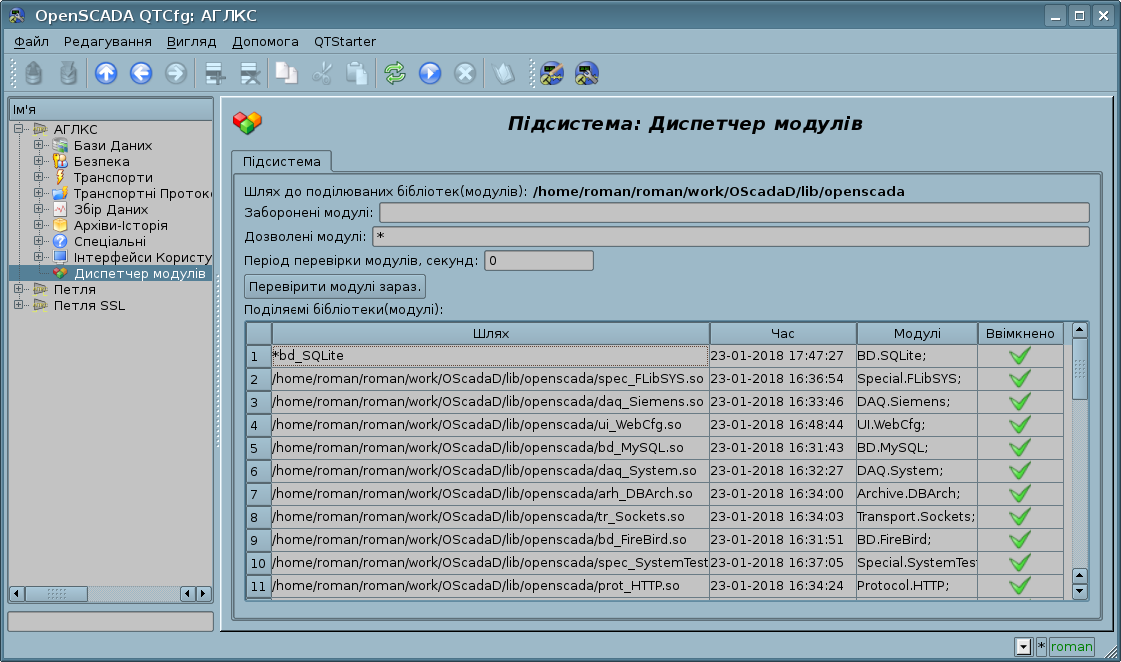Refresh the page with the green arrows icon

click(x=395, y=73)
